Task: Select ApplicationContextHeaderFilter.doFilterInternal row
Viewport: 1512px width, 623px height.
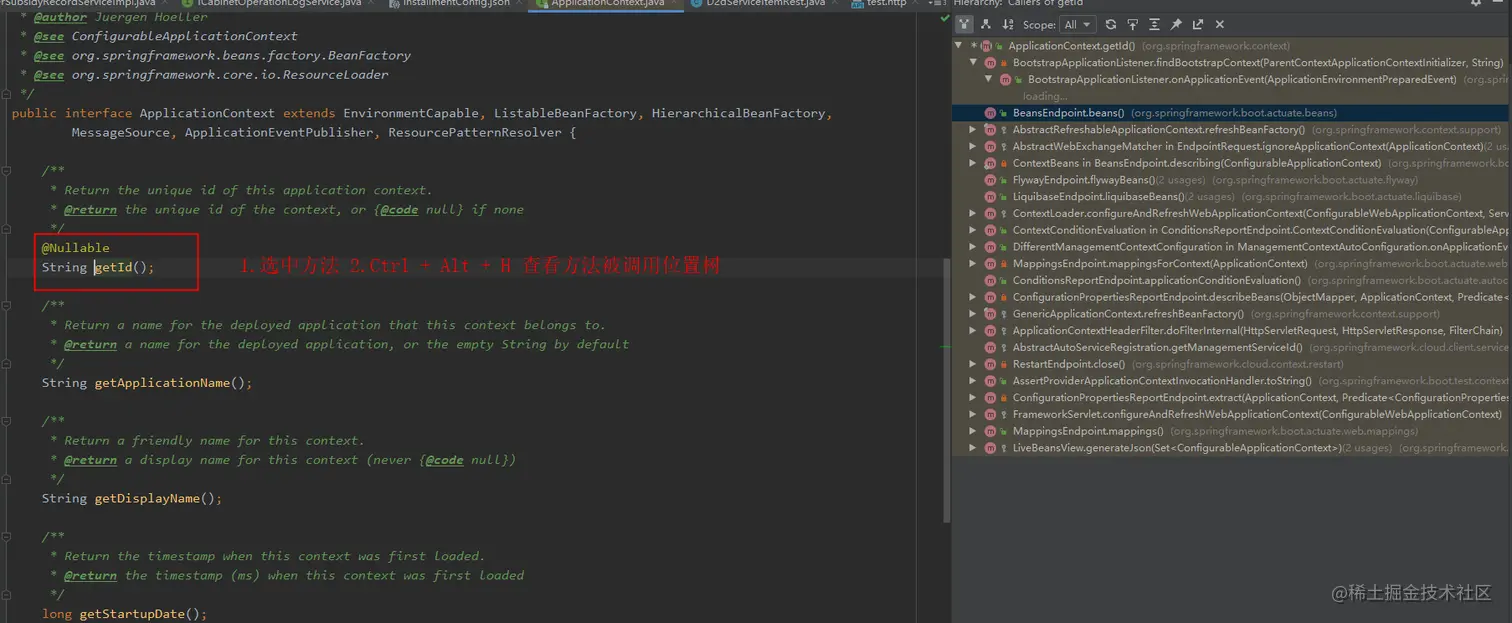Action: click(1231, 330)
